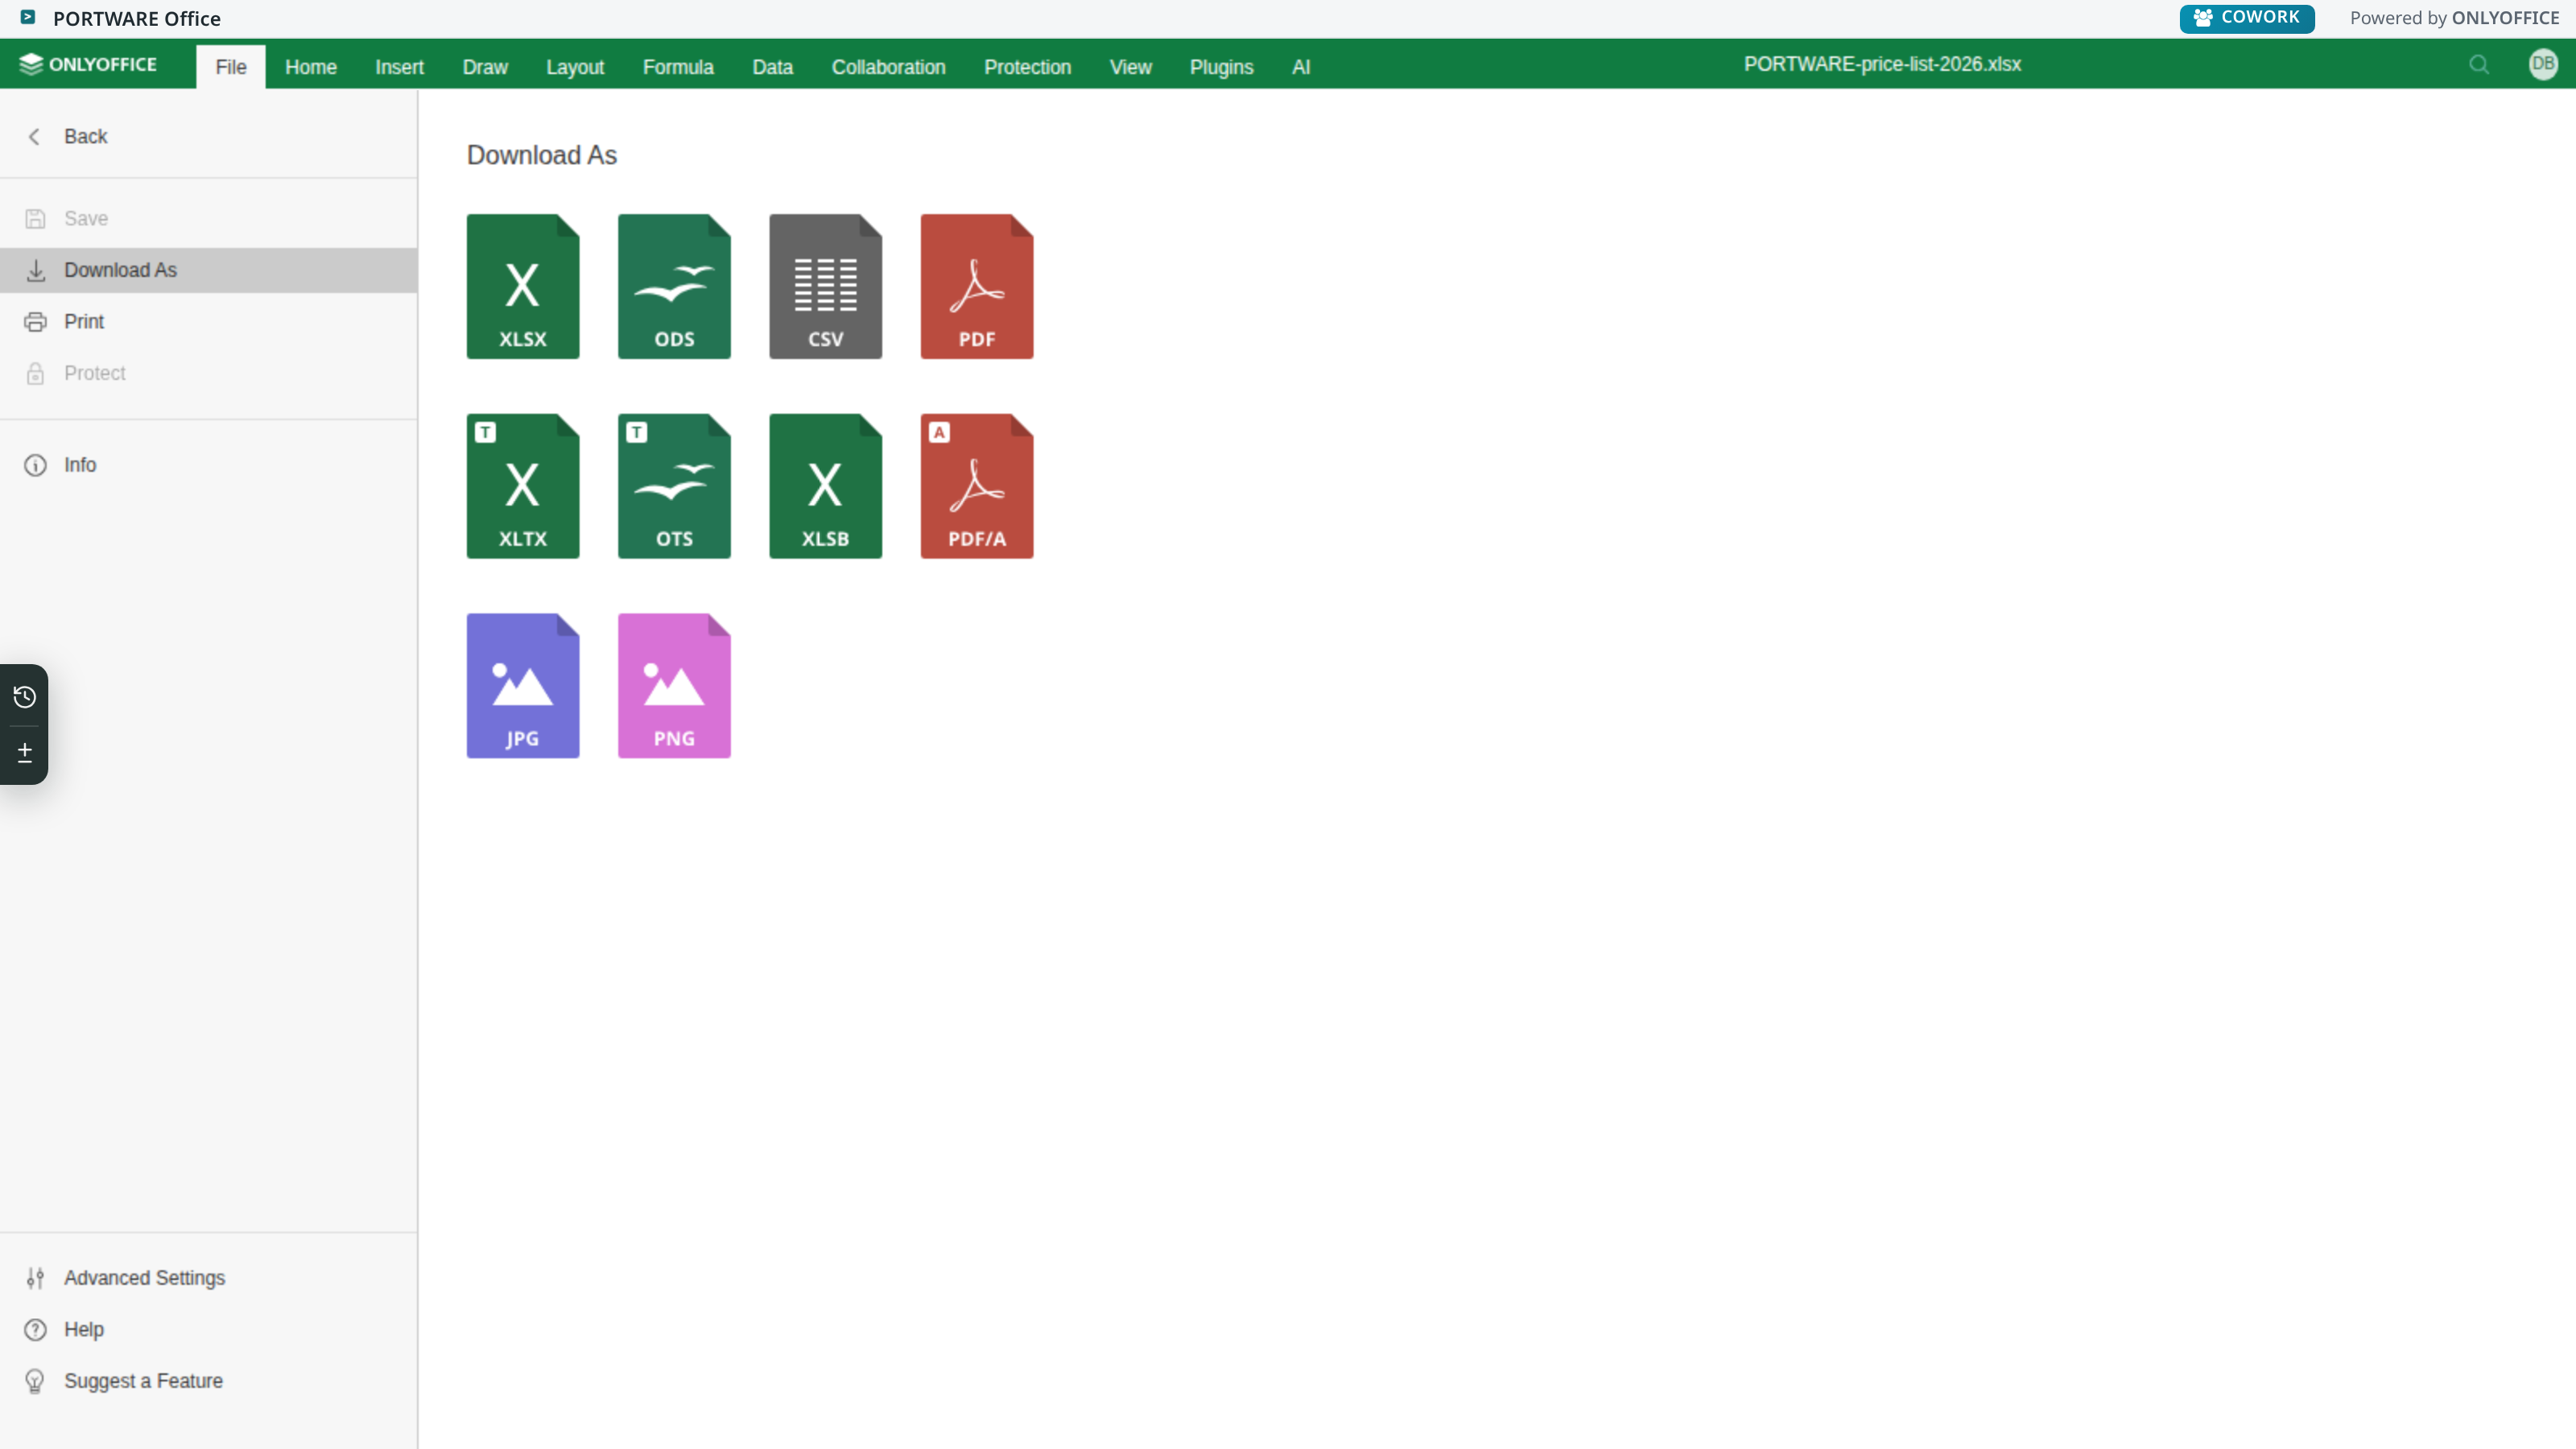Image resolution: width=2576 pixels, height=1449 pixels.
Task: Click the File tab
Action: [x=231, y=67]
